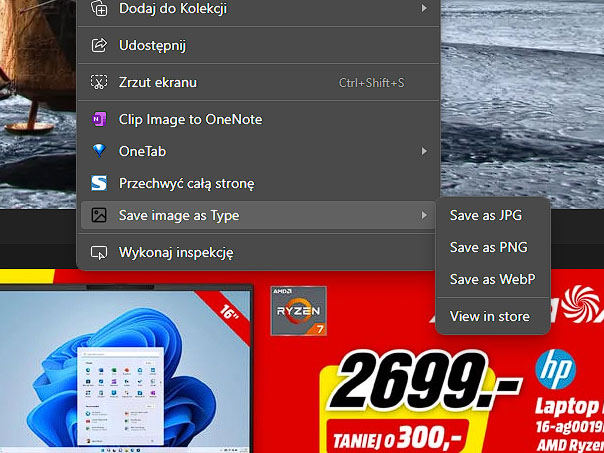Select Save as JPG
This screenshot has height=453, width=604.
point(493,215)
